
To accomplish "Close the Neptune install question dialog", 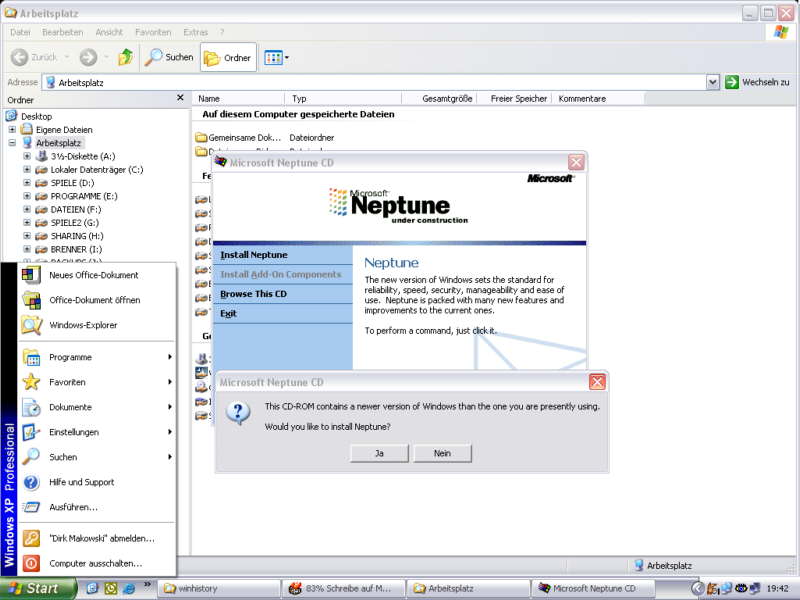I will (597, 382).
